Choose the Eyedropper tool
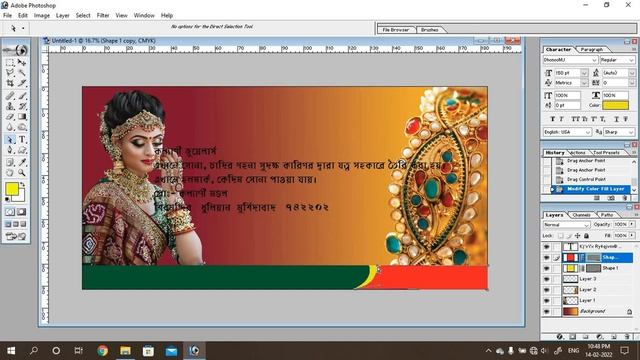The width and height of the screenshot is (640, 360). pyautogui.click(x=22, y=162)
